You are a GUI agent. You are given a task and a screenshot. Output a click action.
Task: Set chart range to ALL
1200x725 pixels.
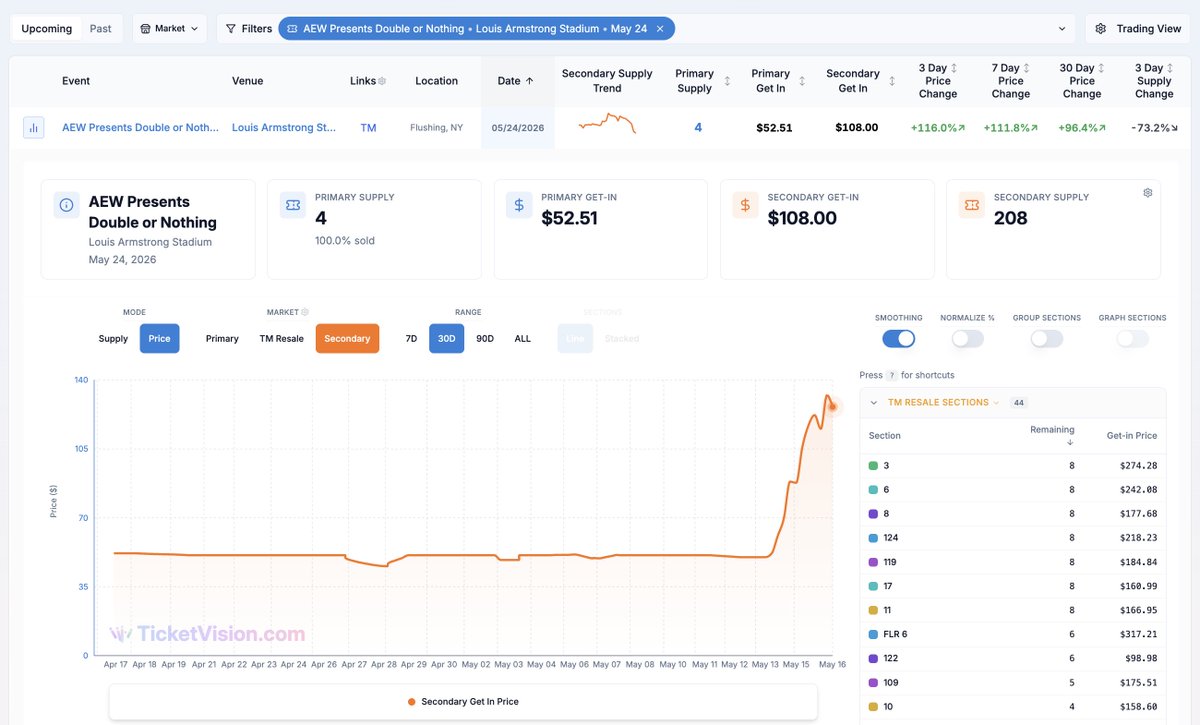tap(523, 339)
